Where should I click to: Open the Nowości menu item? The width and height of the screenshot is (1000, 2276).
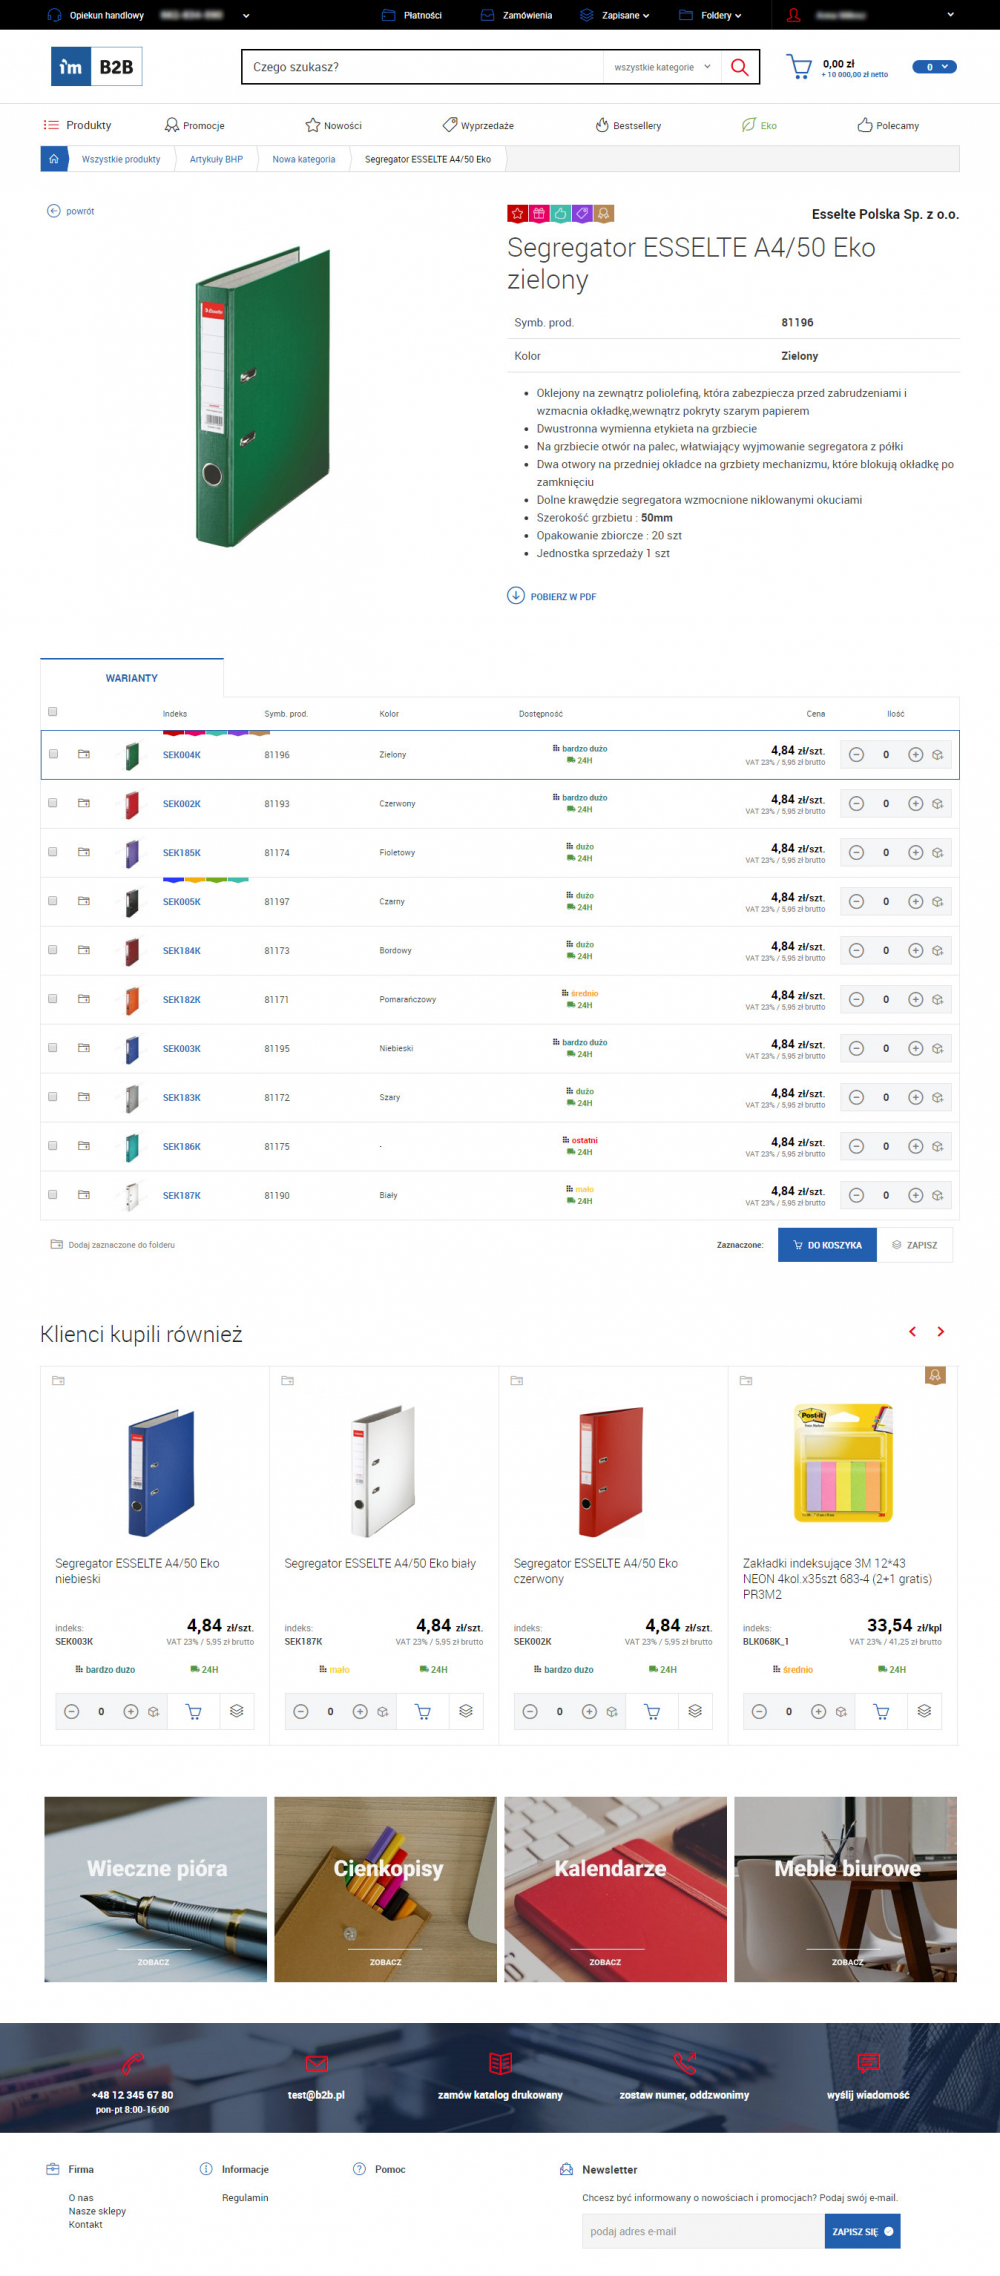[333, 125]
